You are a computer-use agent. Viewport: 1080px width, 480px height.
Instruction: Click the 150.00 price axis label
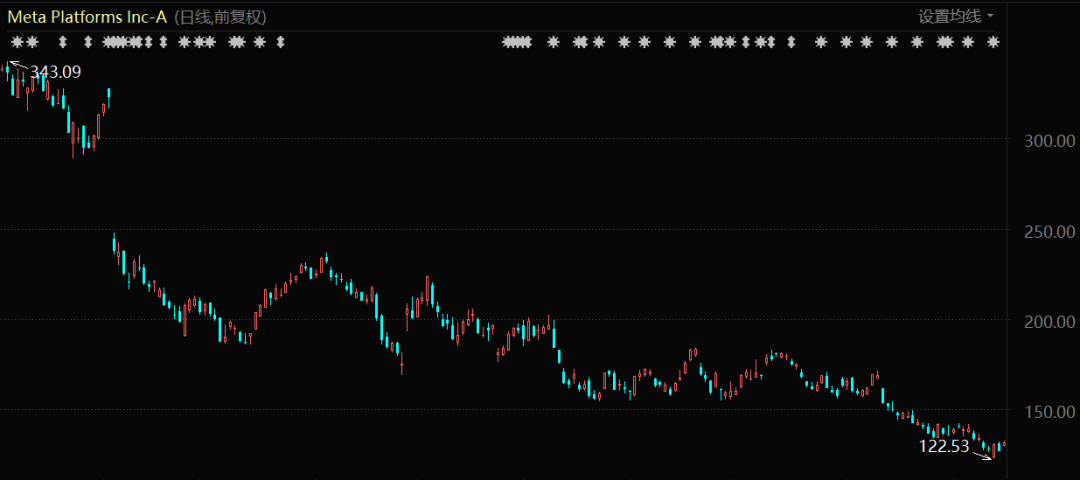point(1051,411)
